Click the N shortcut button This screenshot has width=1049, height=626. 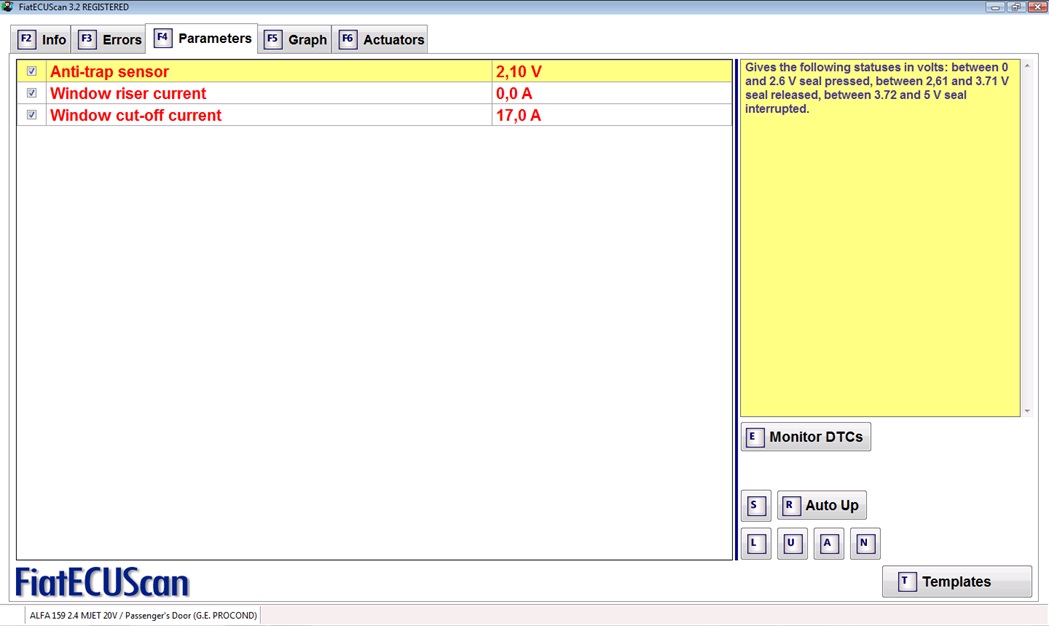click(864, 544)
